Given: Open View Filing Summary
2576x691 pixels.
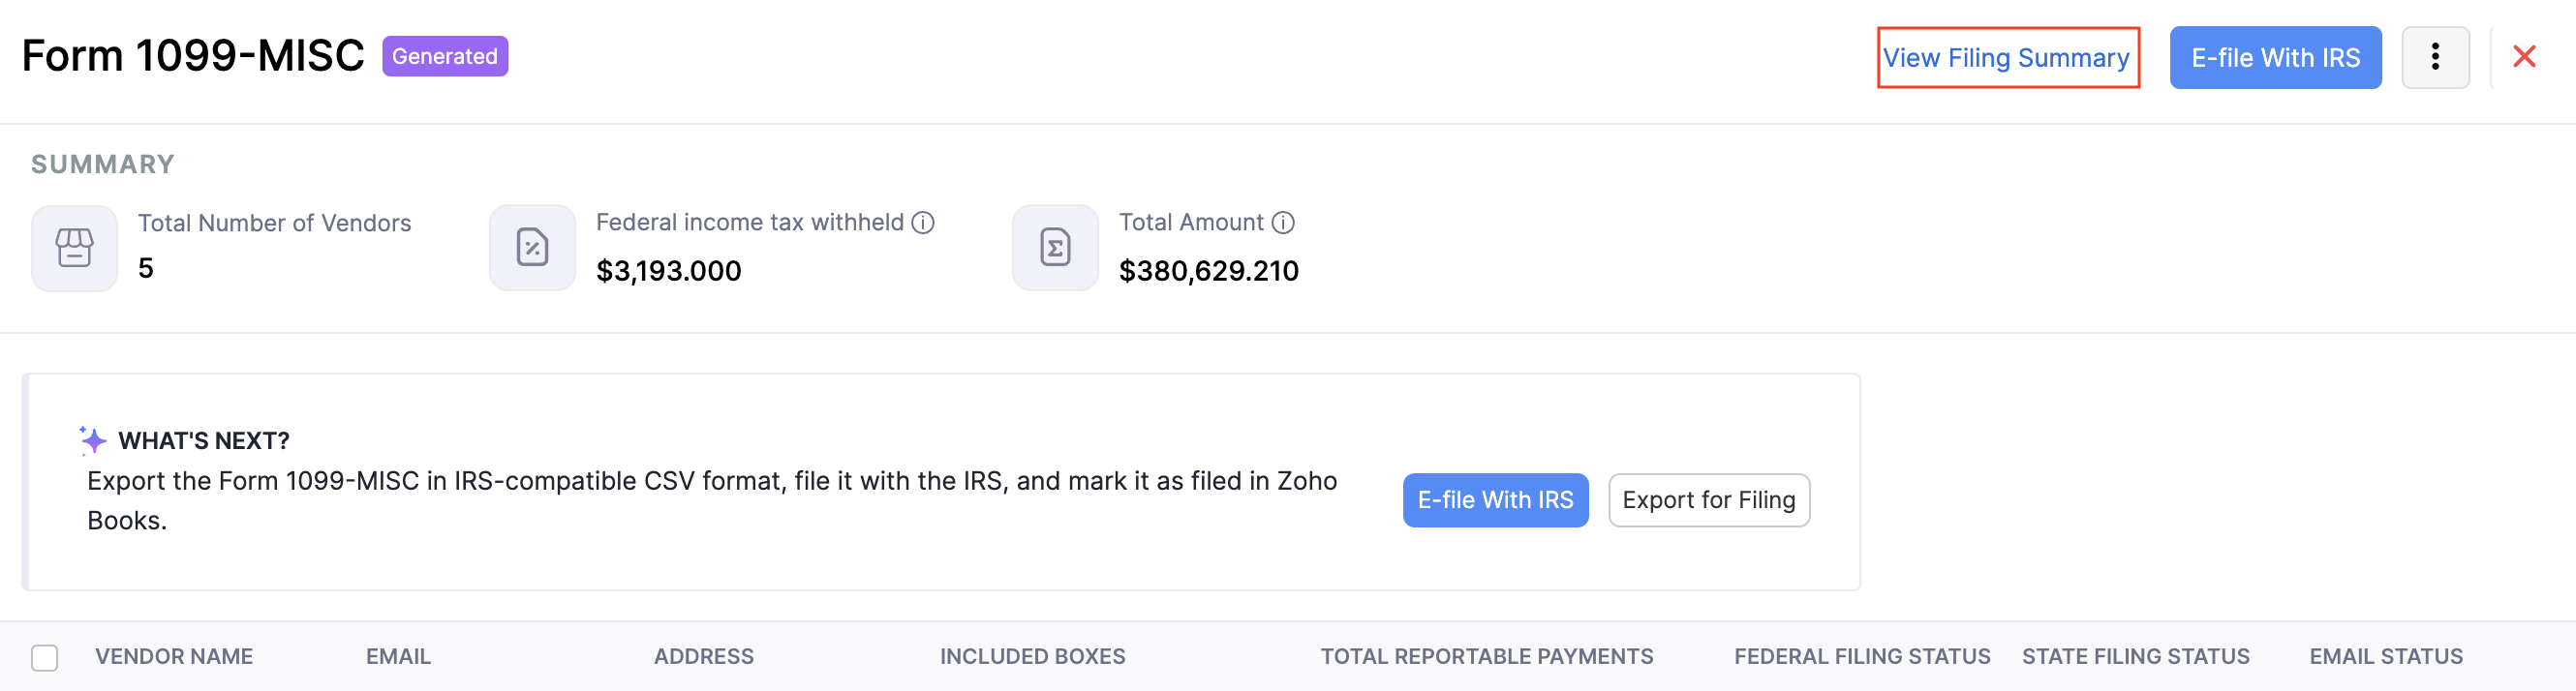Looking at the screenshot, I should (2006, 57).
